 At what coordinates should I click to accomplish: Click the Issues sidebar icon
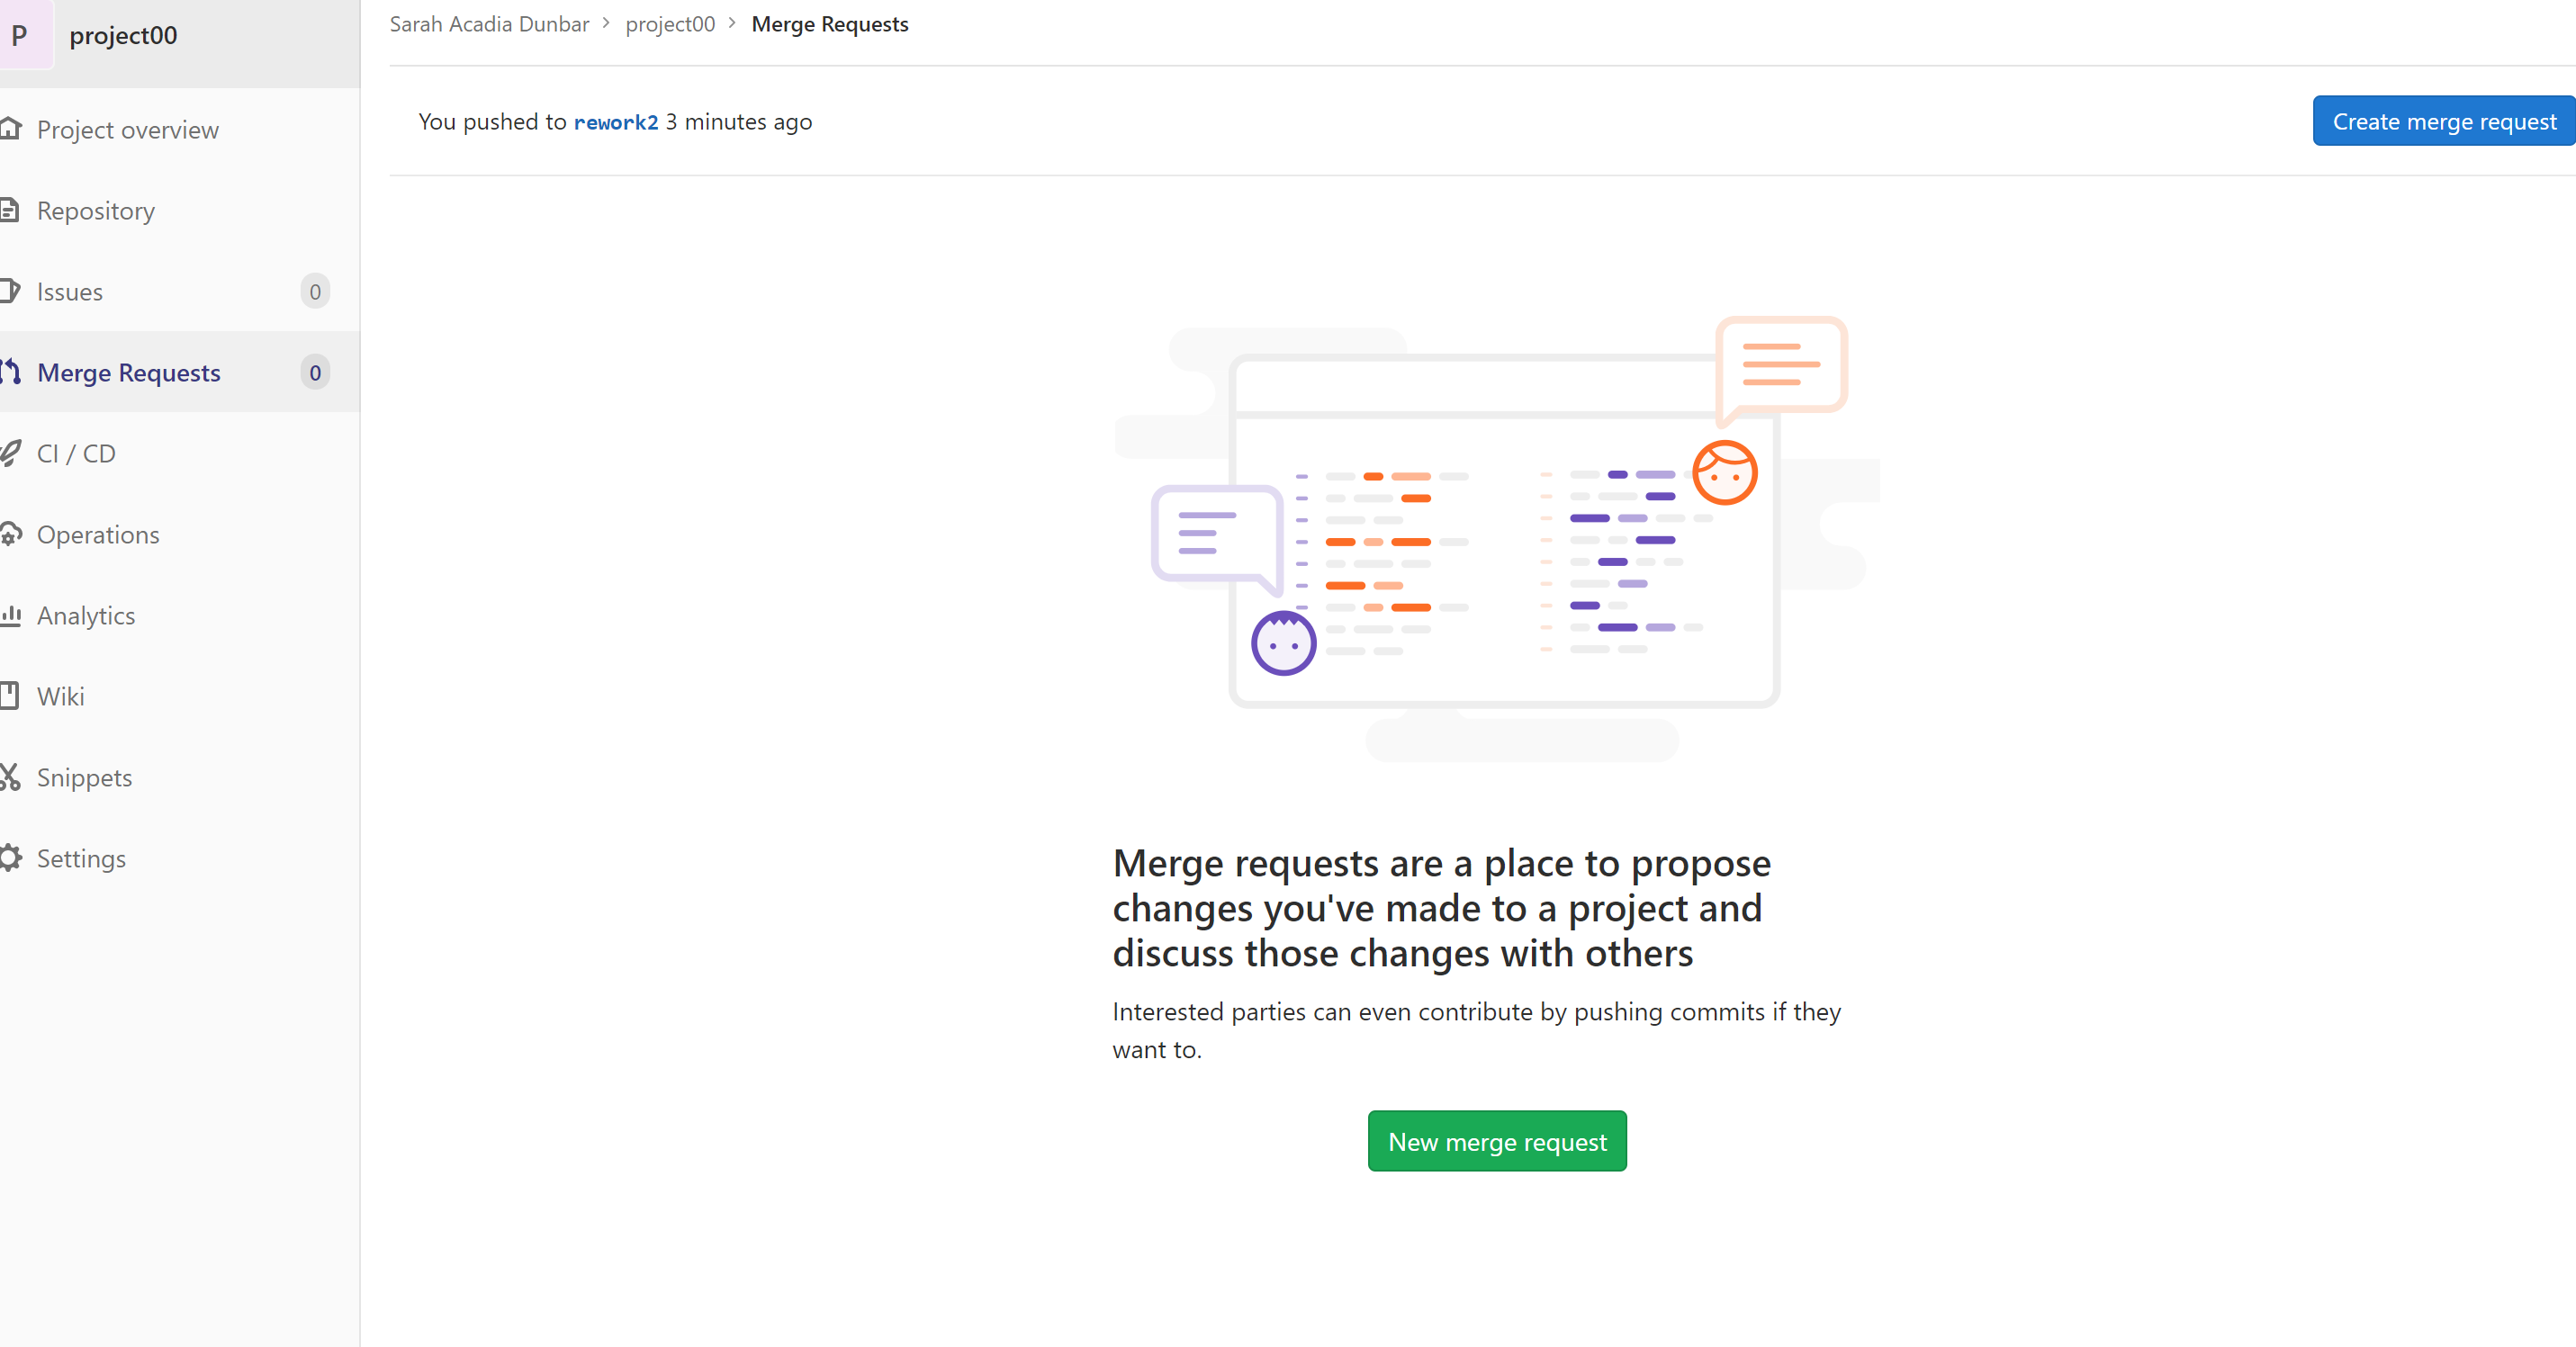[9, 291]
